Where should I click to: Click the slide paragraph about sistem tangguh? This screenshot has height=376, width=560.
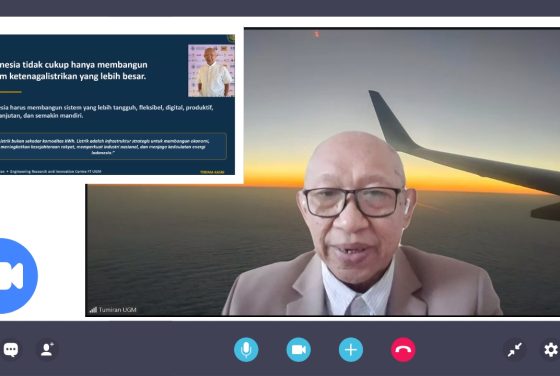106,111
